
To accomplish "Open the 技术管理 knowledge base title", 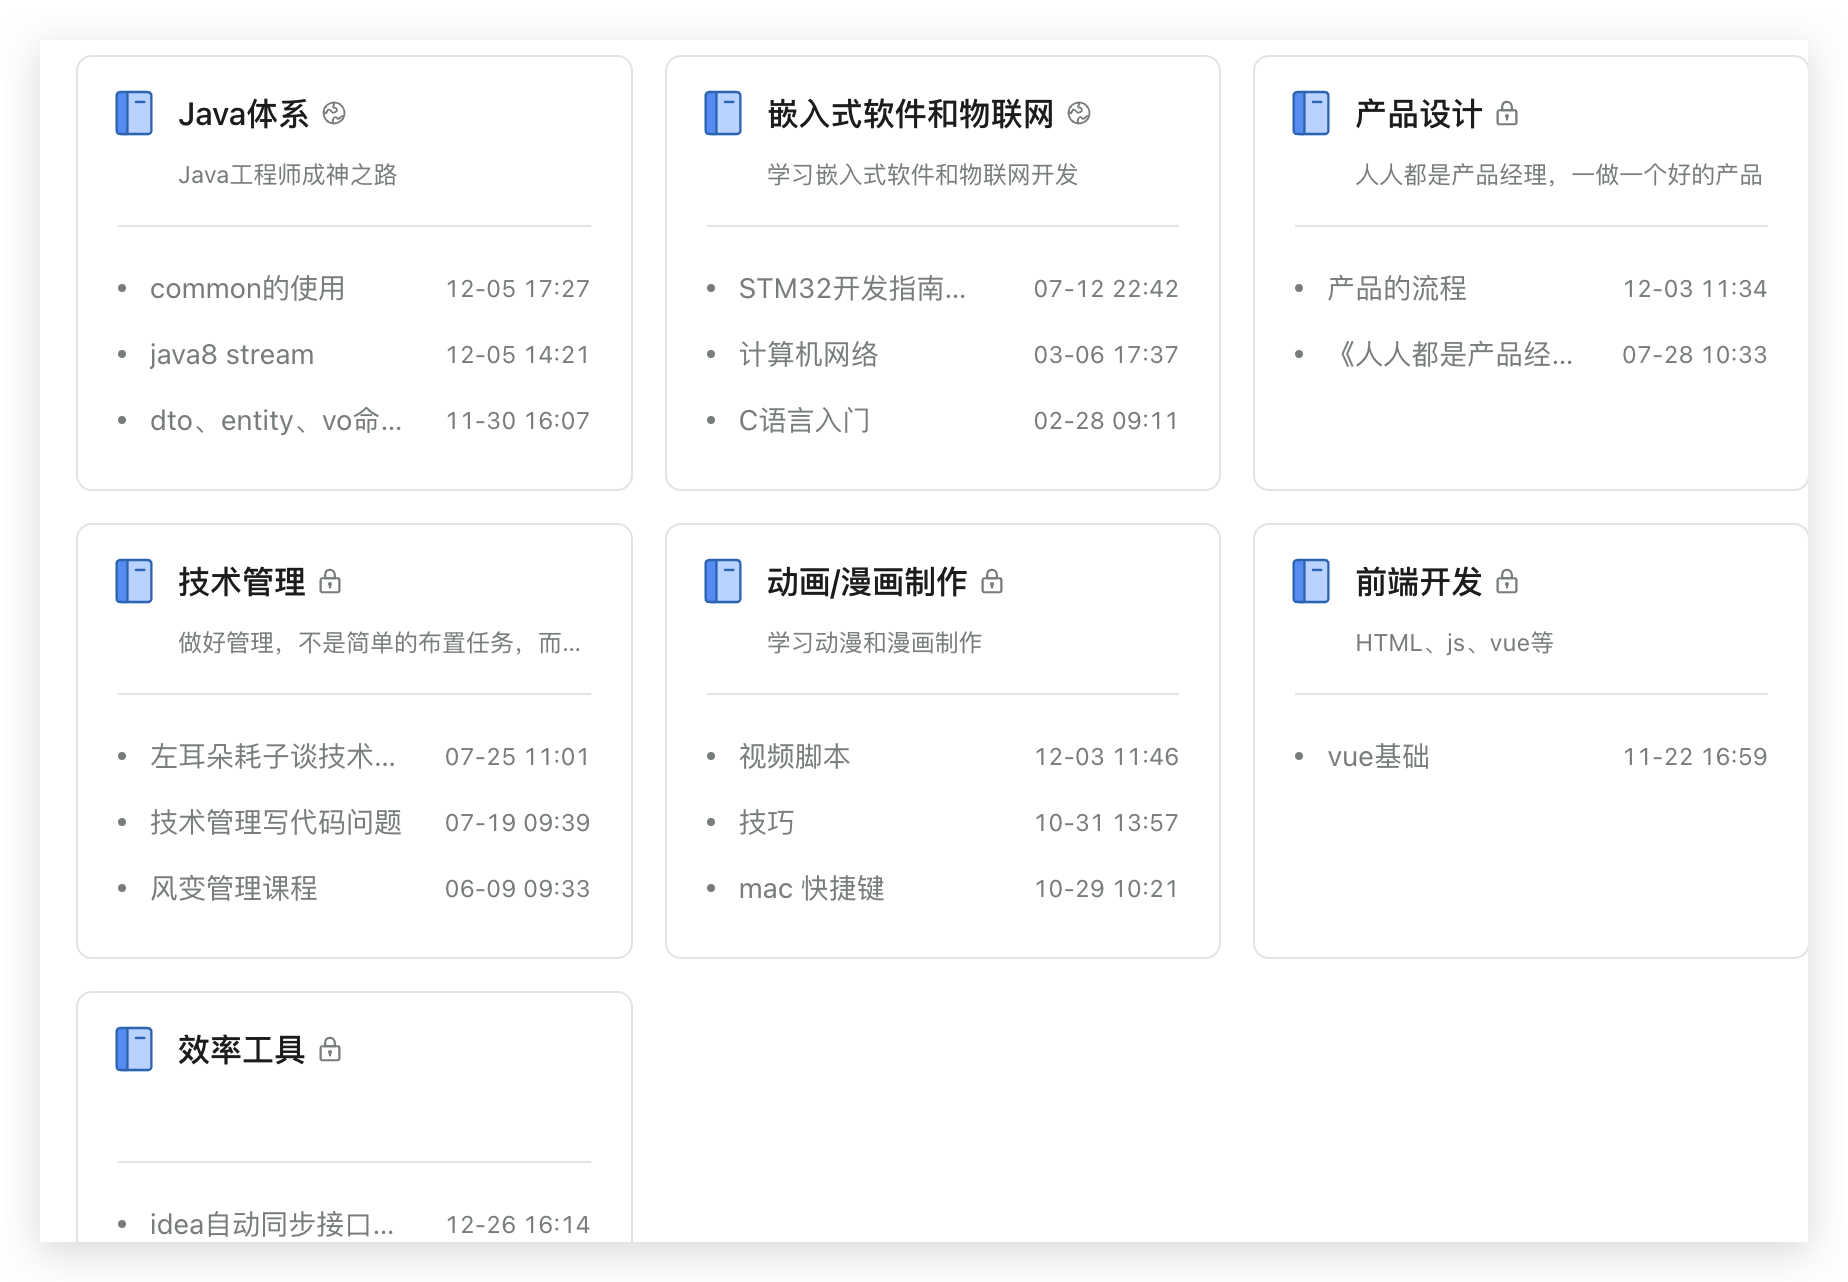I will tap(242, 582).
